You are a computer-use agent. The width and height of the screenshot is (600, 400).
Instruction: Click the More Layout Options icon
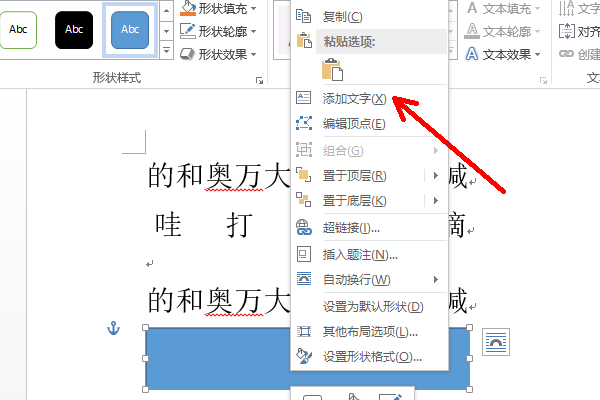[304, 331]
